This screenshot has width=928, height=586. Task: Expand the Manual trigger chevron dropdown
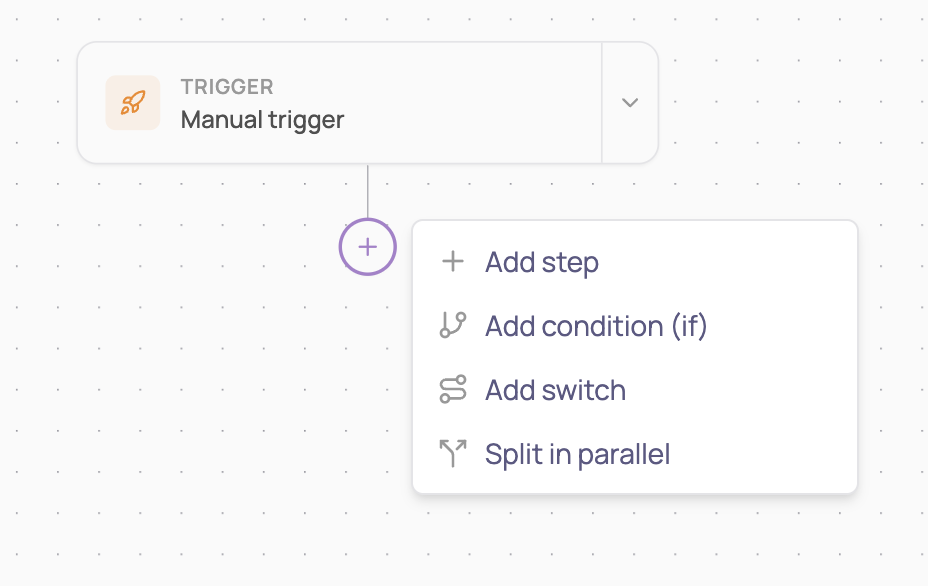pos(630,102)
